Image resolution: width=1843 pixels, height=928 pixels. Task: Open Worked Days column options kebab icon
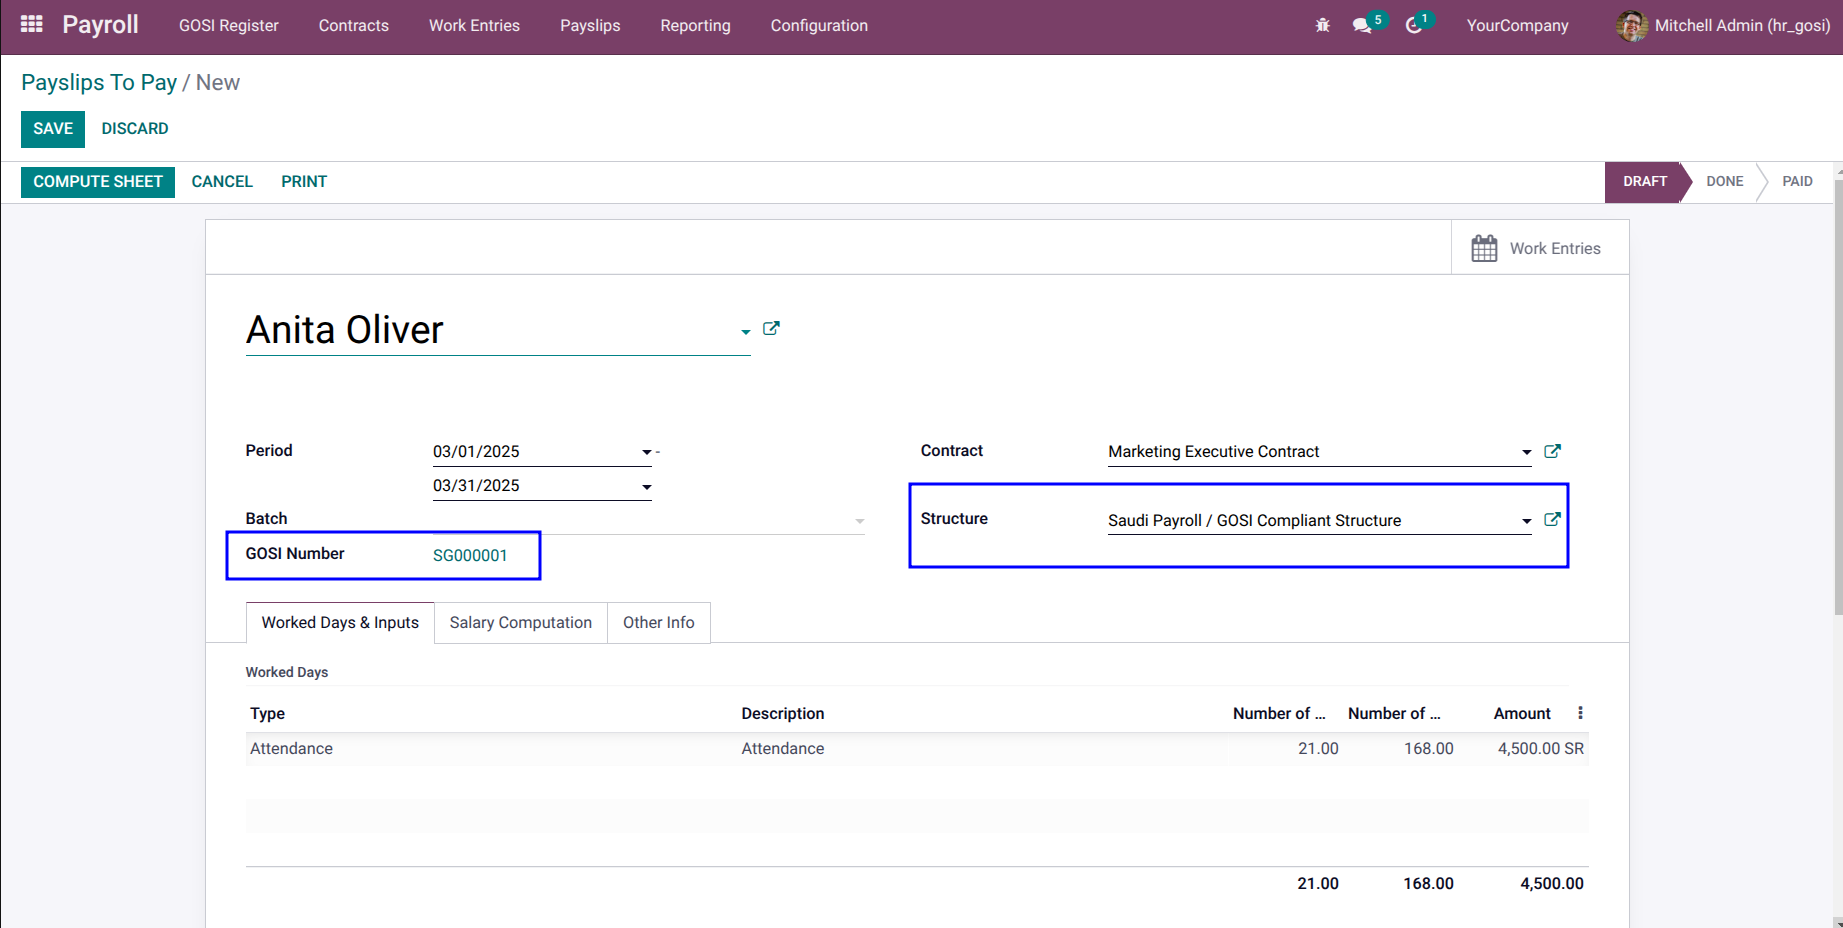pyautogui.click(x=1580, y=713)
